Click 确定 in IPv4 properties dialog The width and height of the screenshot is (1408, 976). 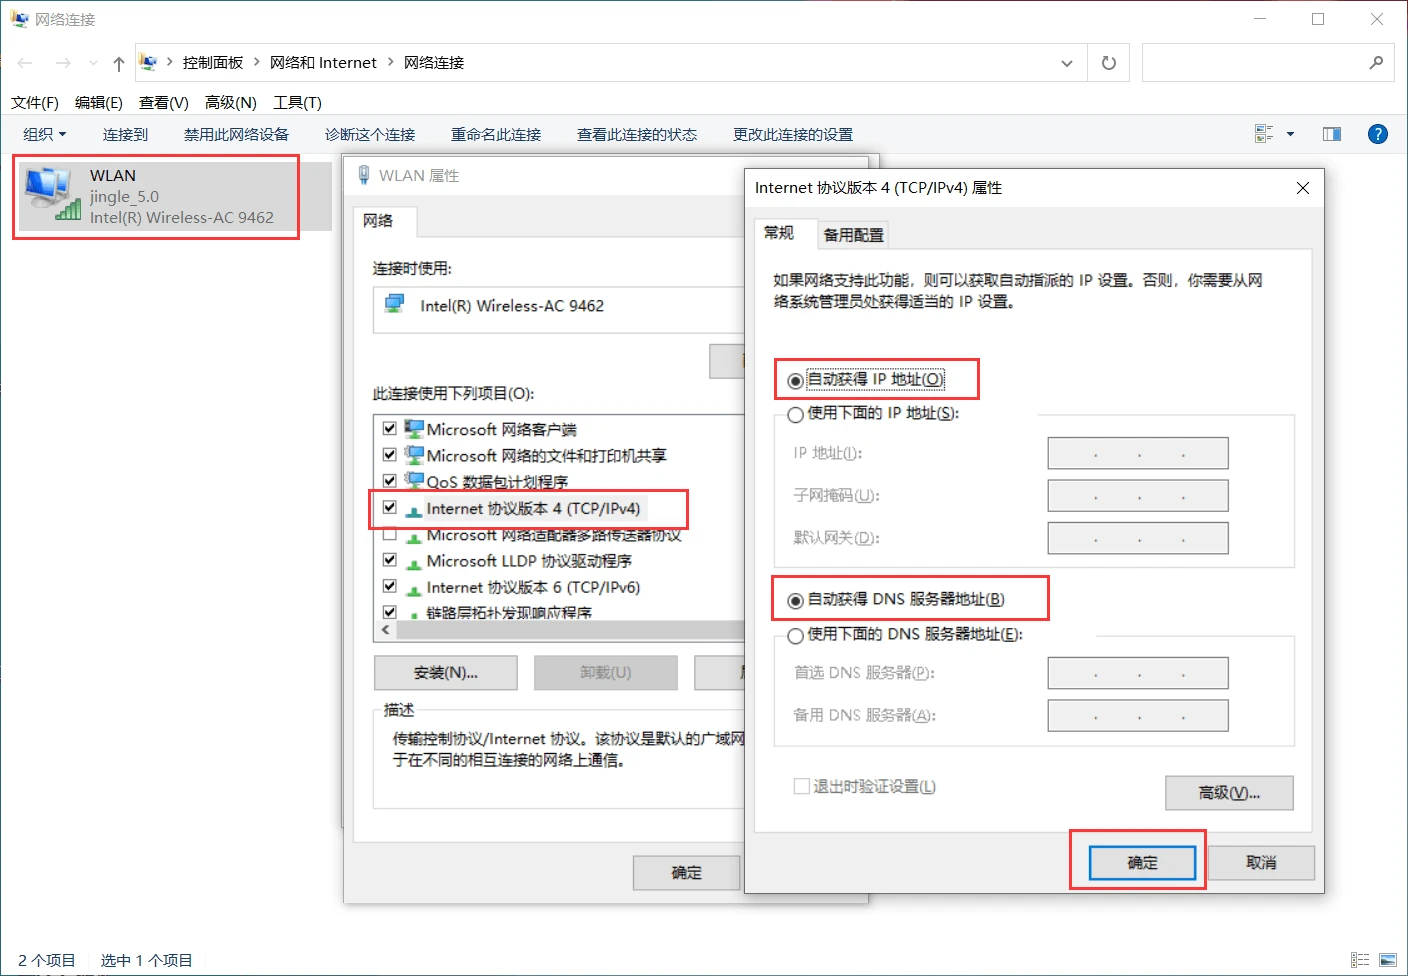pos(1142,862)
